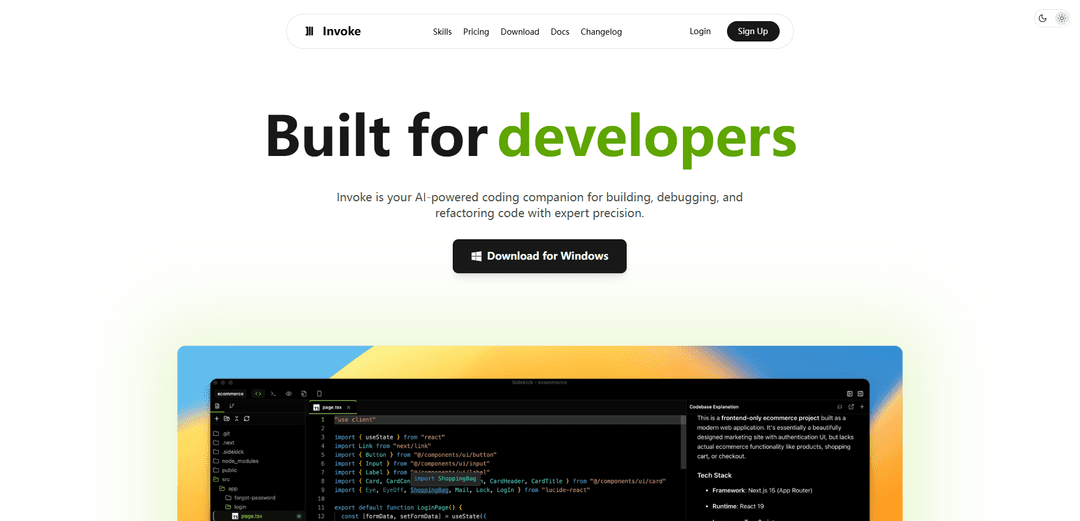Image resolution: width=1080 pixels, height=521 pixels.
Task: Click the eye preview icon in the IDE
Action: pos(288,394)
